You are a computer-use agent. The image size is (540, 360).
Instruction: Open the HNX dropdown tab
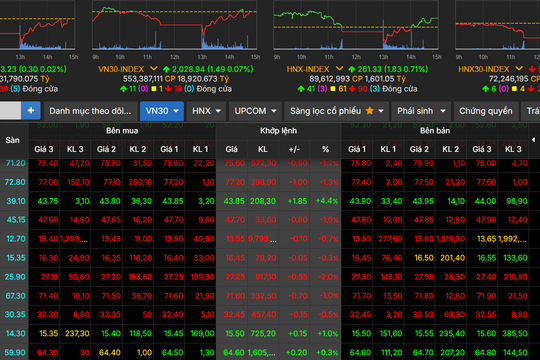point(206,111)
